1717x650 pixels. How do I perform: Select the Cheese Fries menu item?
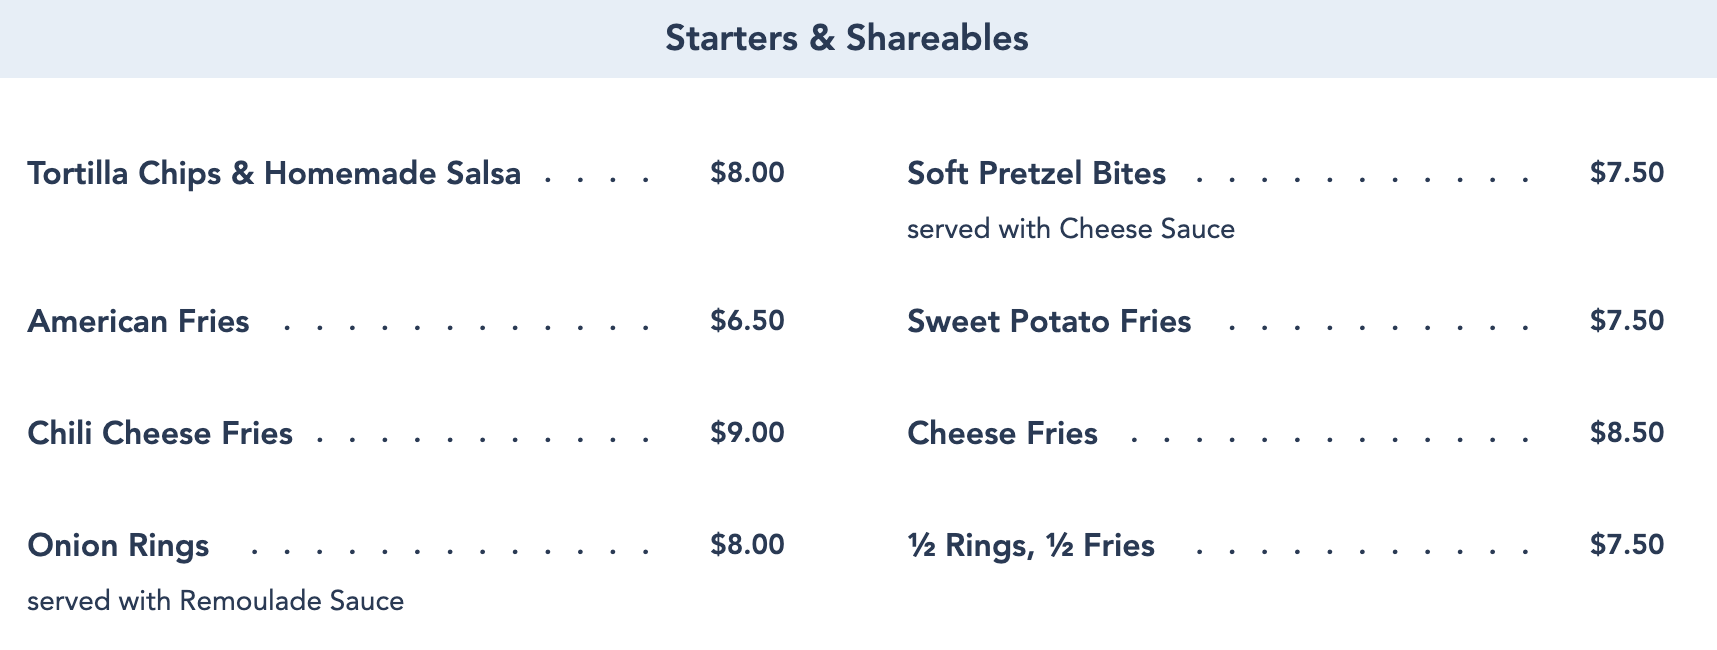pos(1002,433)
